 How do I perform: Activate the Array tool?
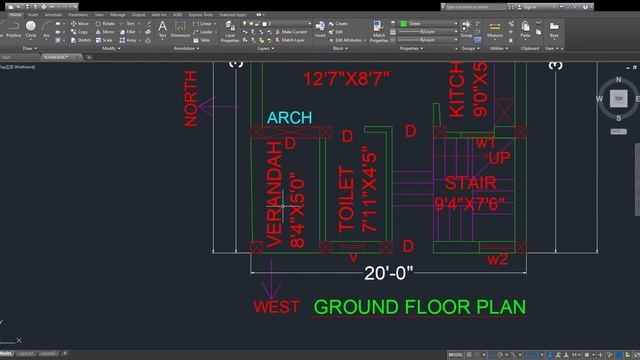[128, 40]
